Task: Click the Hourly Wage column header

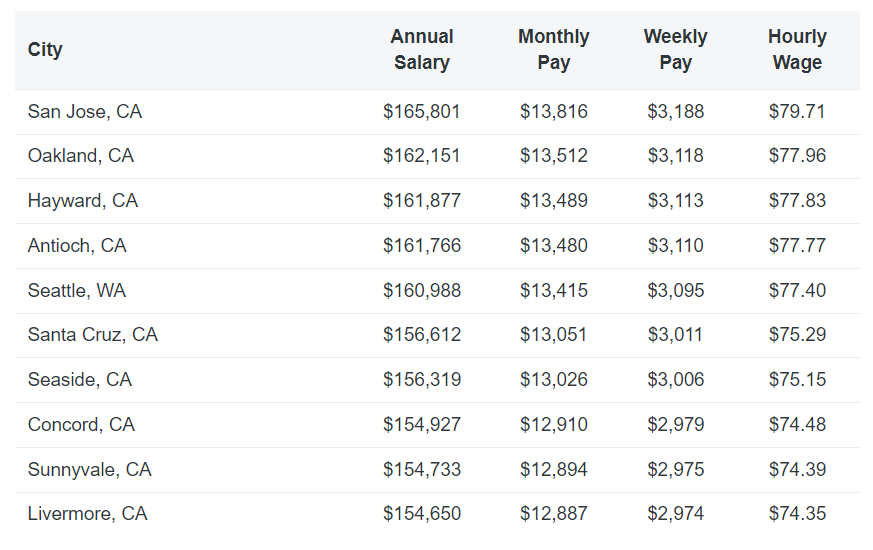Action: pos(797,50)
